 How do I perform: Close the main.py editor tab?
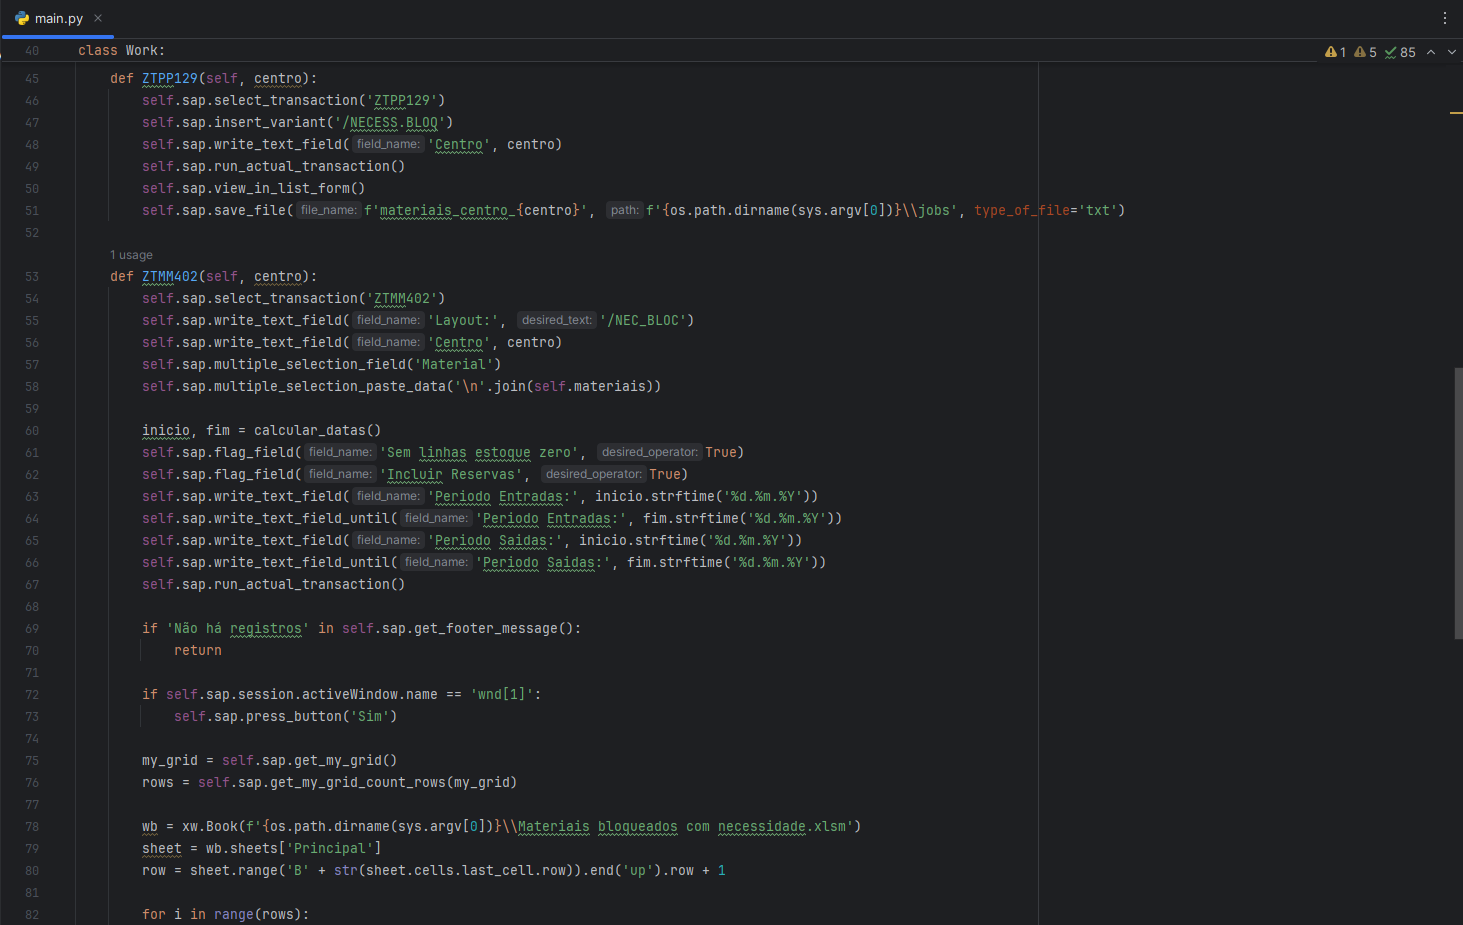coord(98,18)
